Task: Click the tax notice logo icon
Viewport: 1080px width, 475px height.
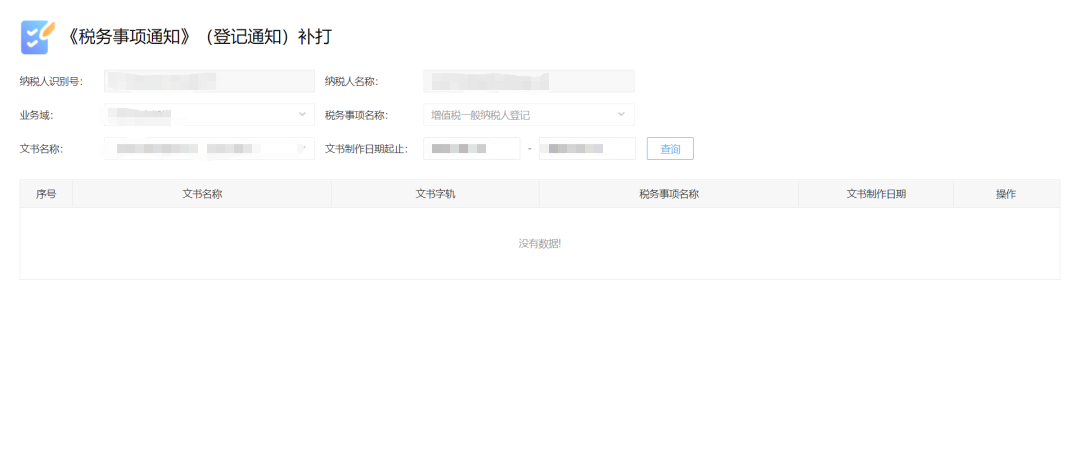Action: (37, 37)
